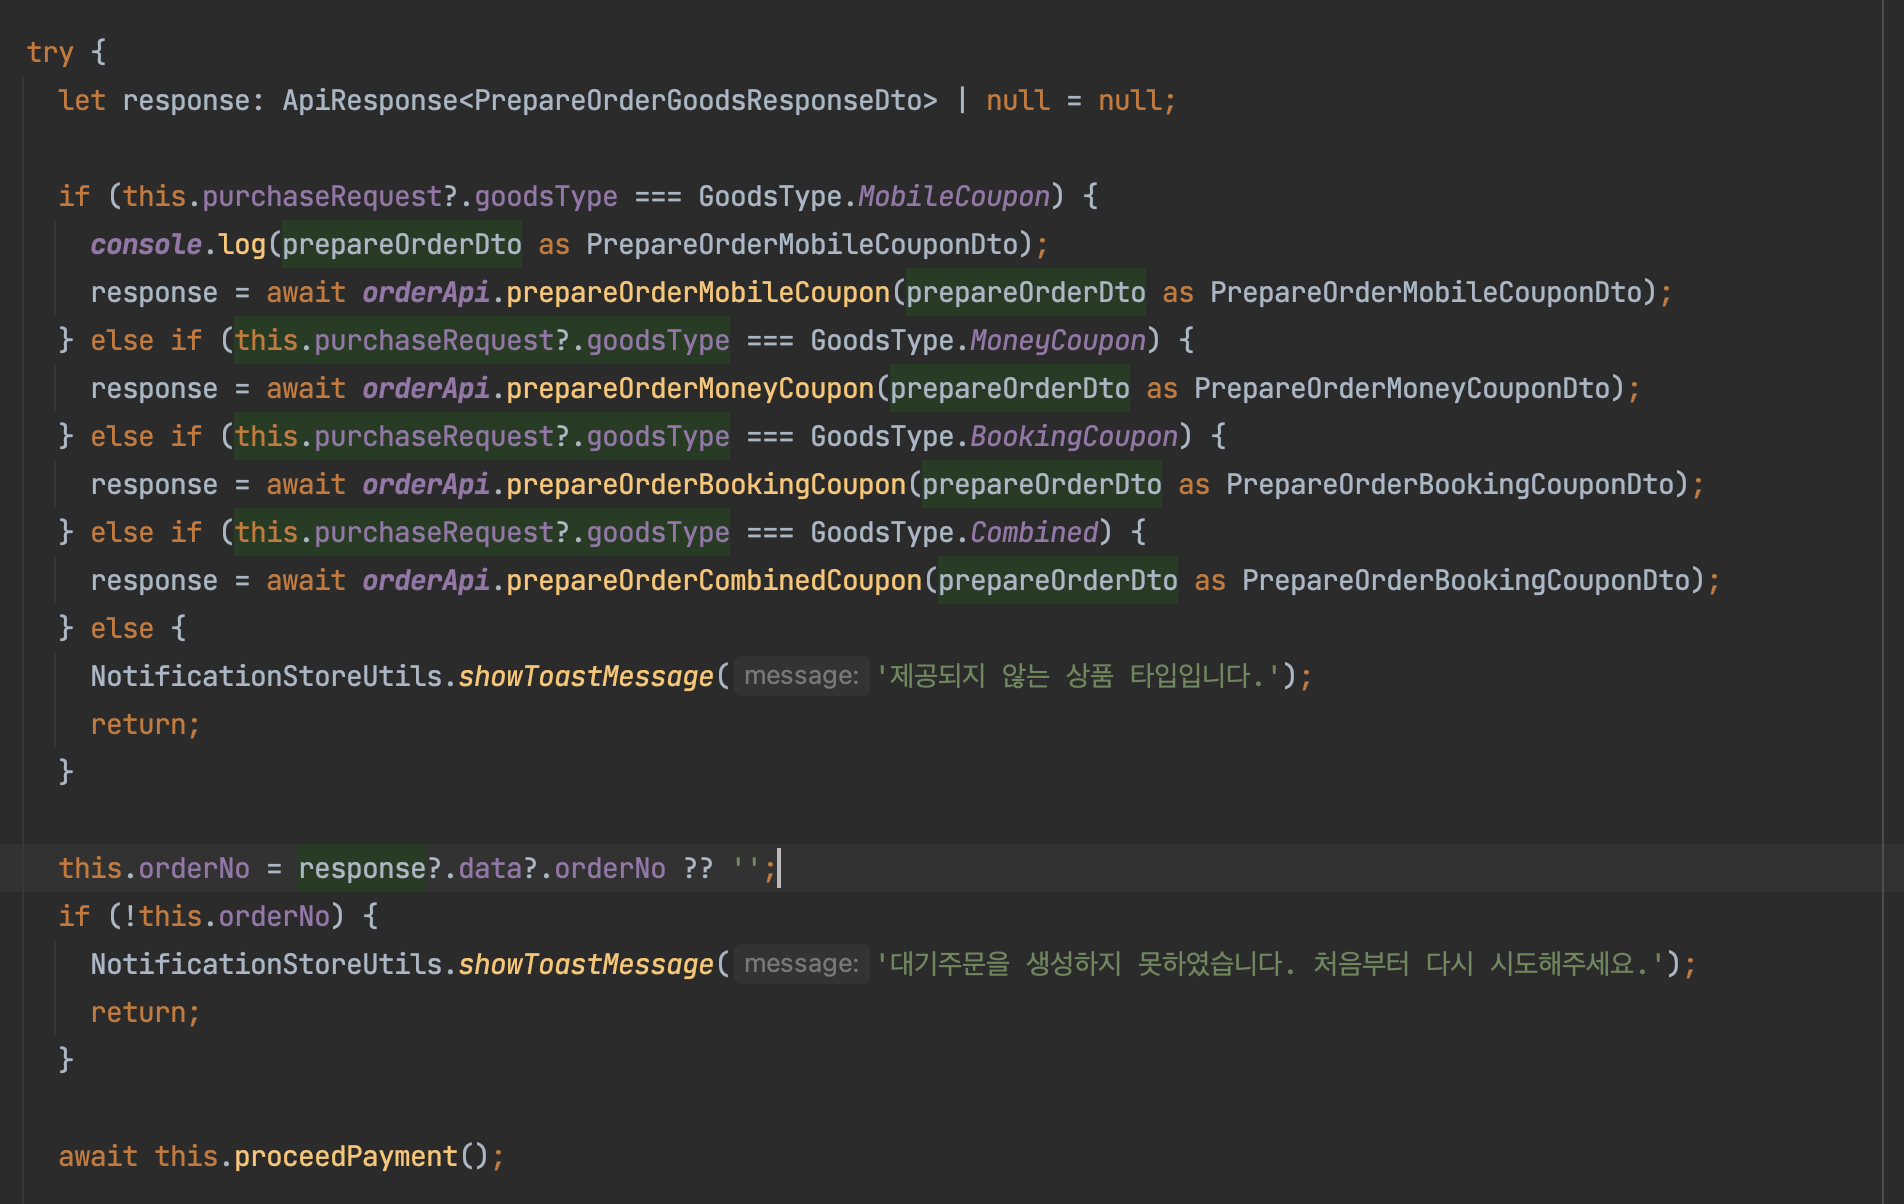The image size is (1904, 1204).
Task: Click PrepareOrderMoneyCouponDto type cast
Action: [1402, 388]
